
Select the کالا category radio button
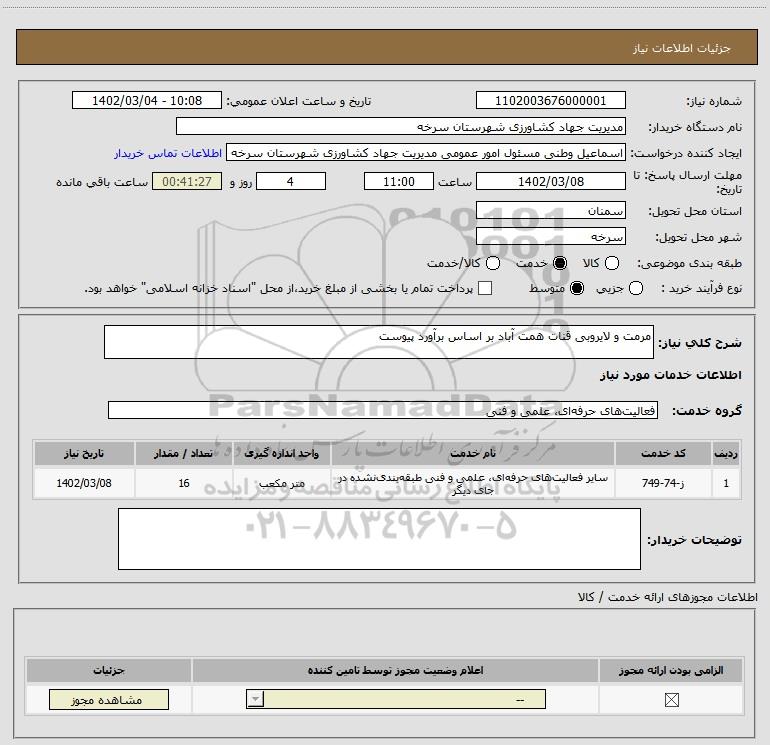pos(611,263)
